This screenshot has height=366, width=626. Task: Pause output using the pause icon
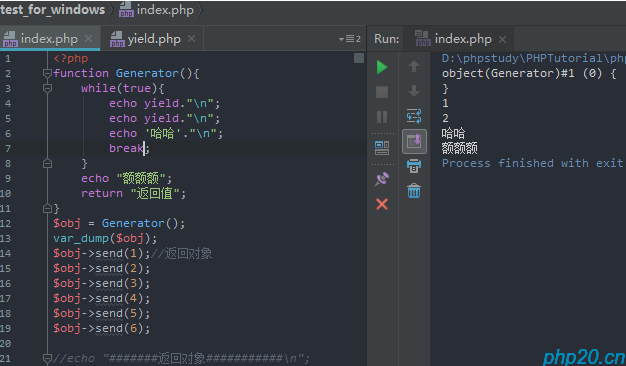382,117
